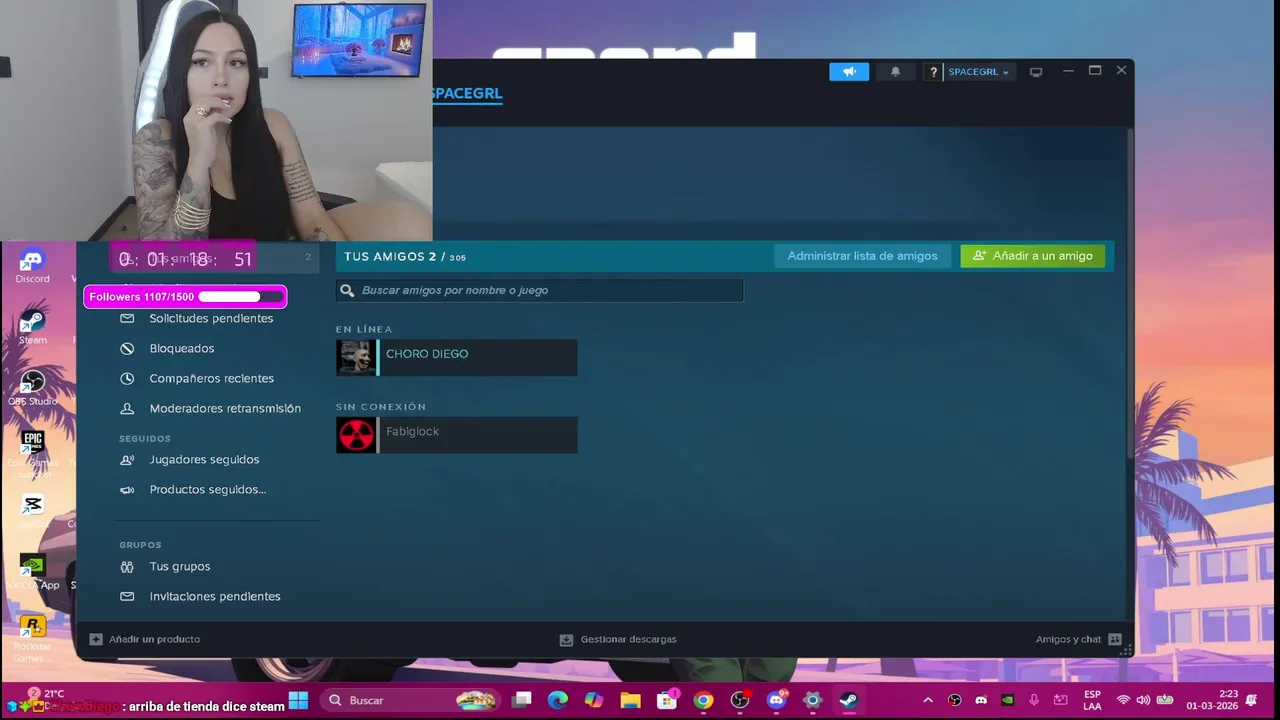Open Epic Games Launcher desktop shortcut
The height and width of the screenshot is (720, 1280).
pos(32,452)
